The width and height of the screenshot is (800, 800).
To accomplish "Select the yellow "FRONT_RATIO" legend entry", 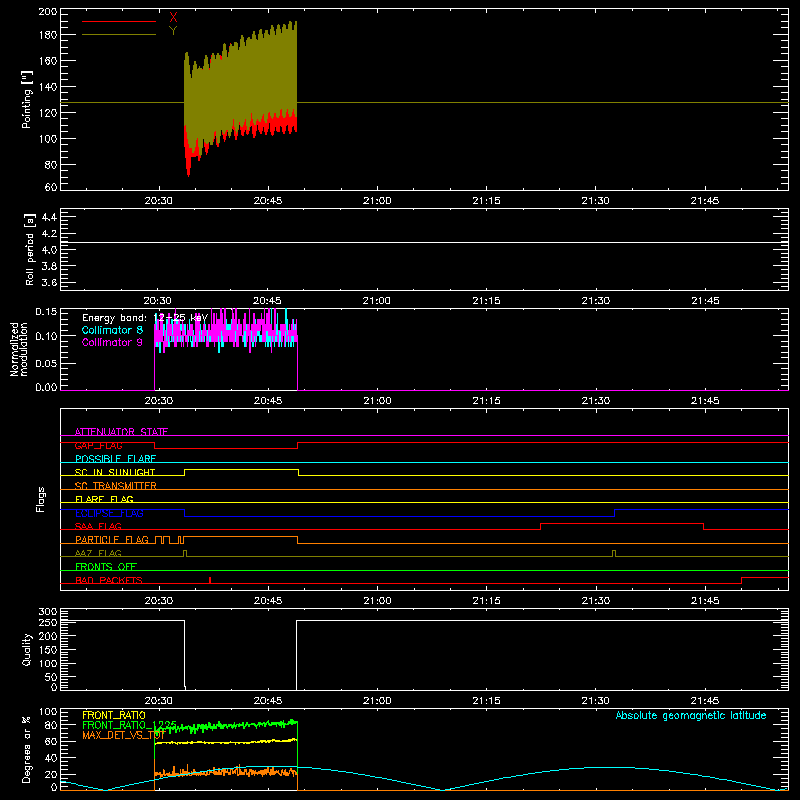I will click(114, 715).
